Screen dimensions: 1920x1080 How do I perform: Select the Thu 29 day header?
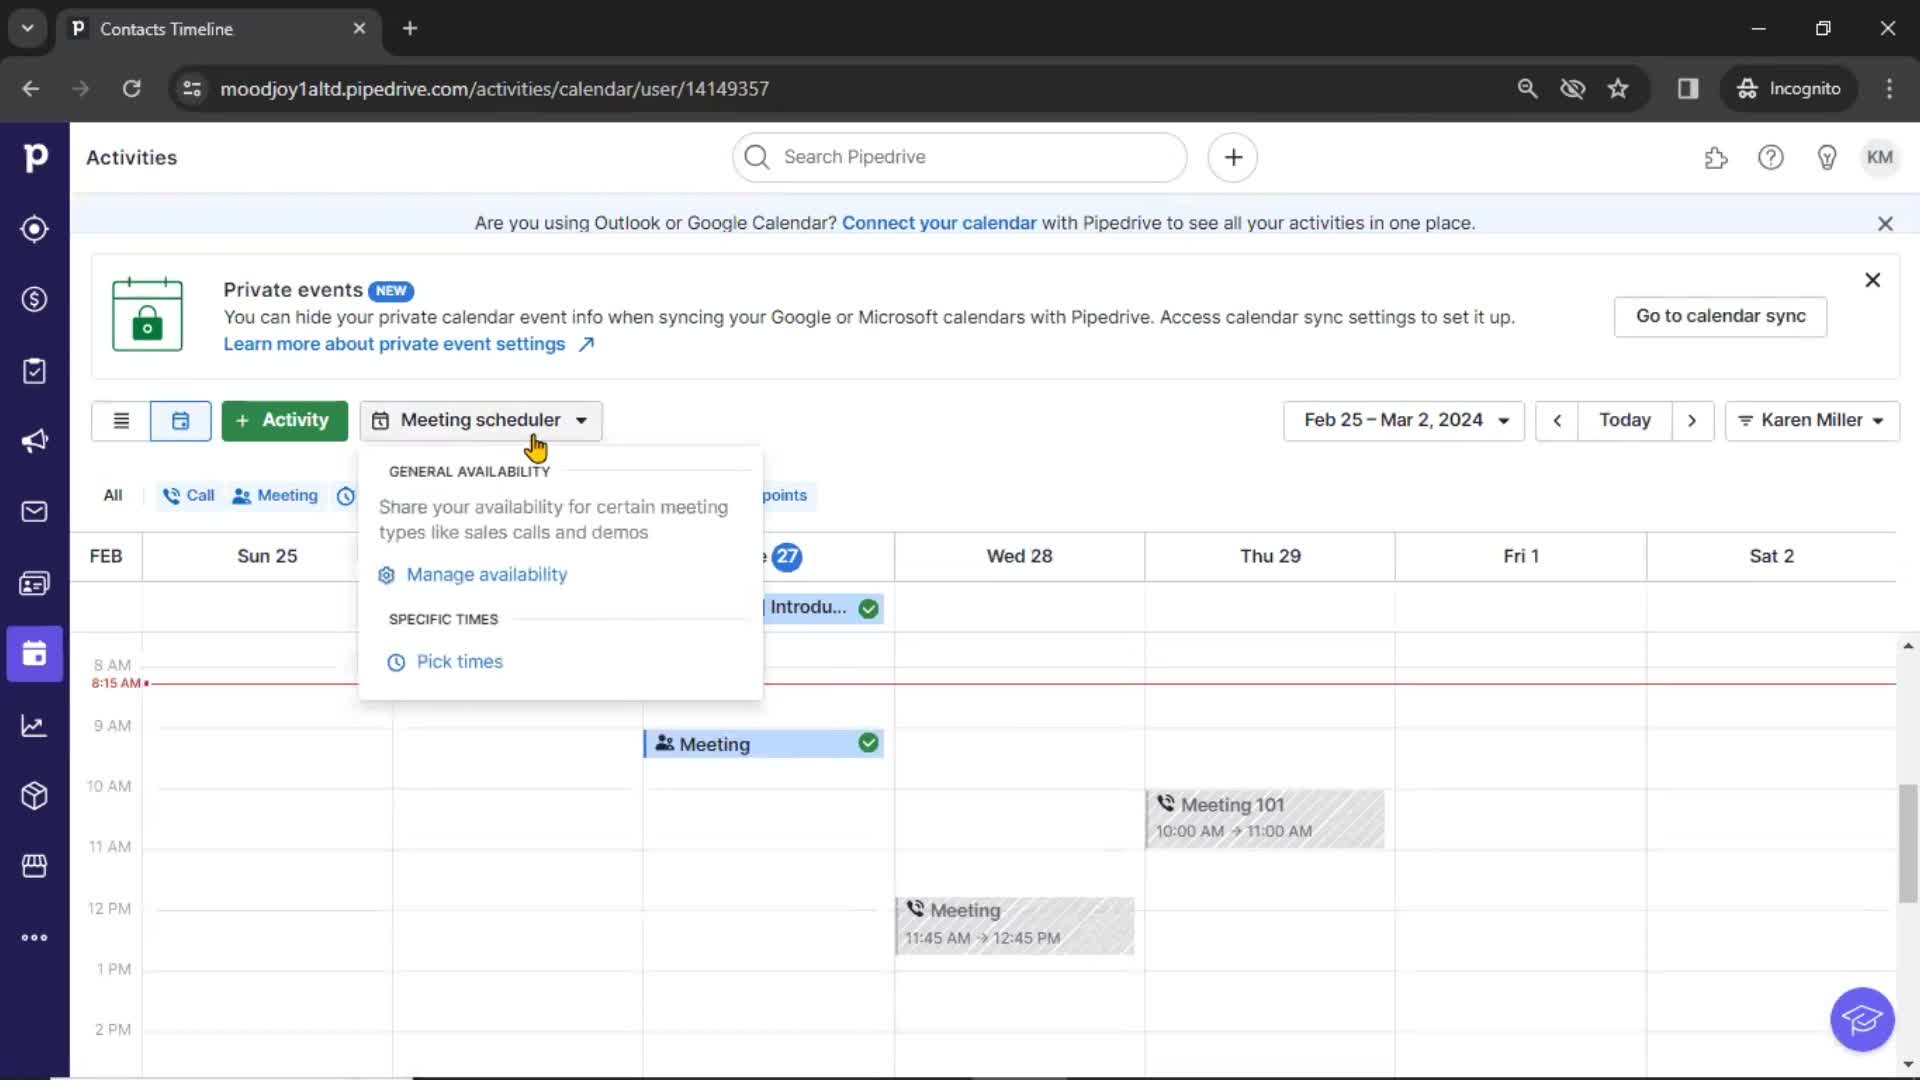(1270, 557)
